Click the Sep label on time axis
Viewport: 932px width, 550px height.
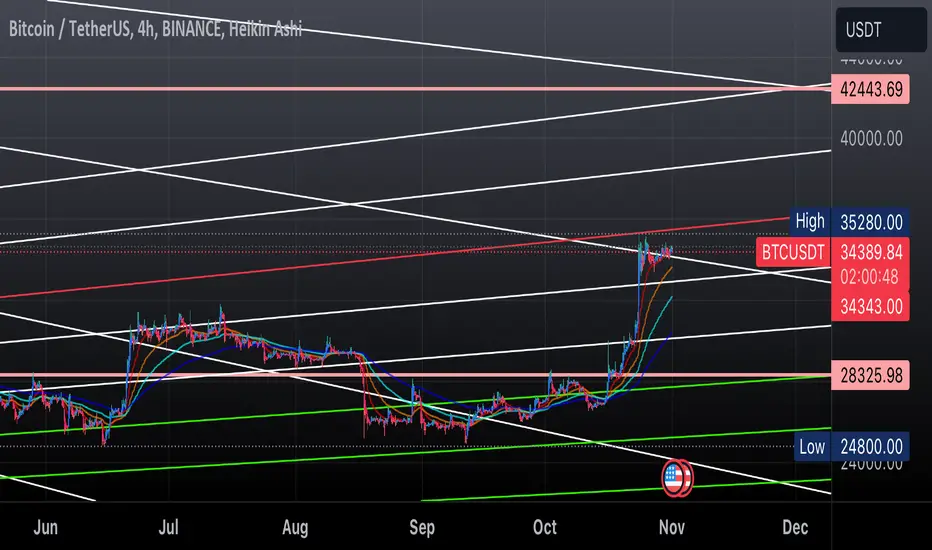coord(422,527)
